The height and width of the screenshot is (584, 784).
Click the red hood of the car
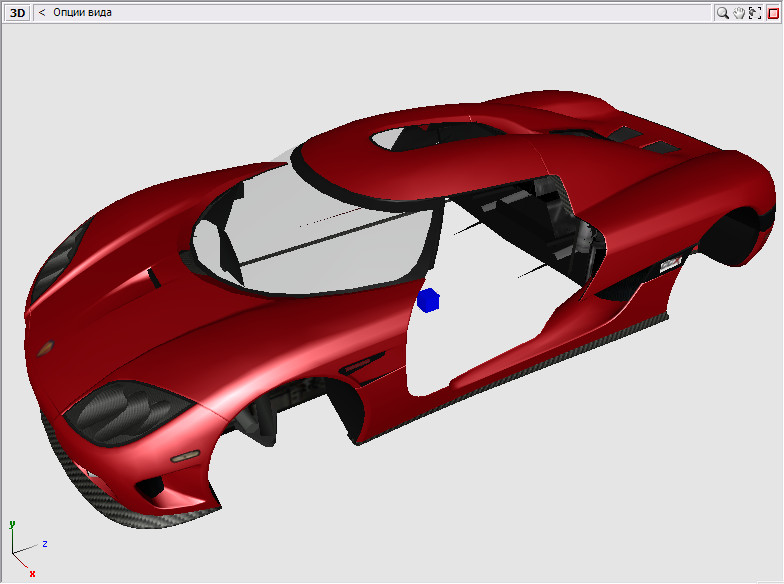point(150,320)
